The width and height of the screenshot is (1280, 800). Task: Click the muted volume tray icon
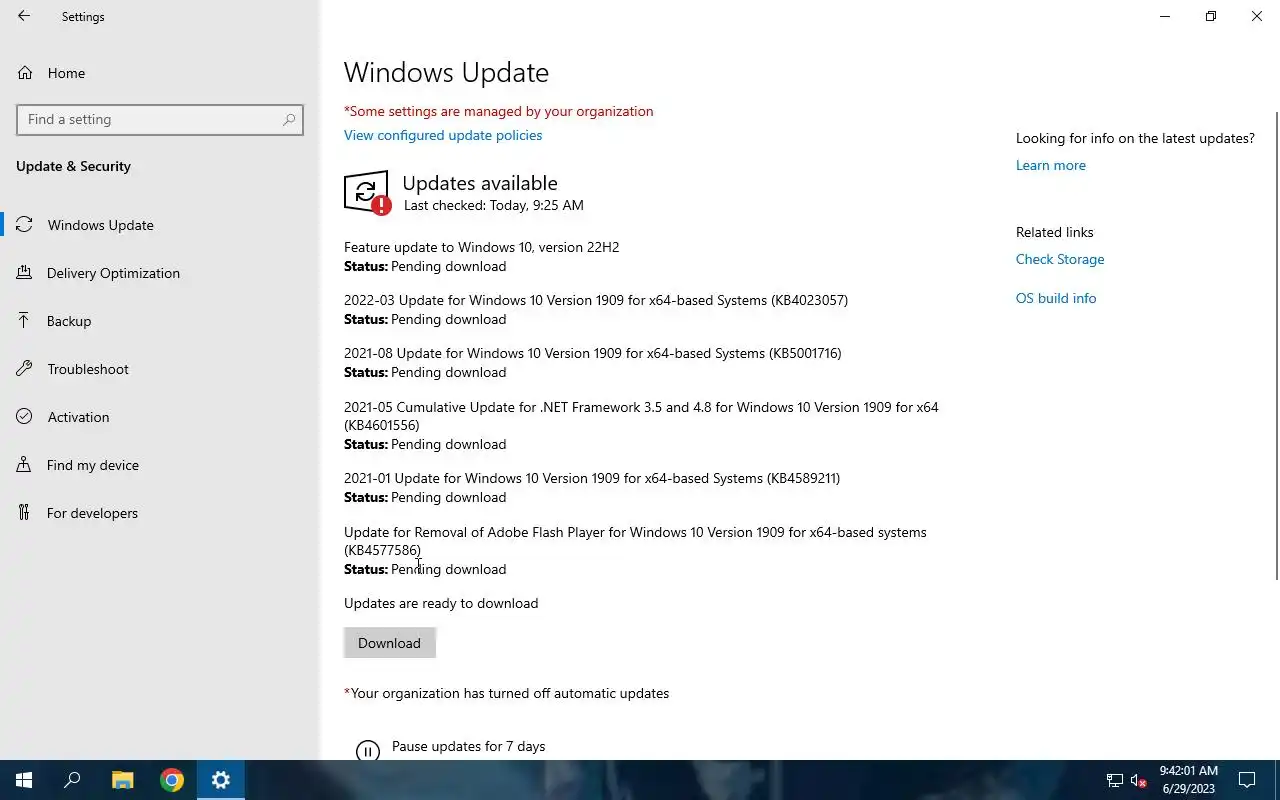click(x=1138, y=780)
